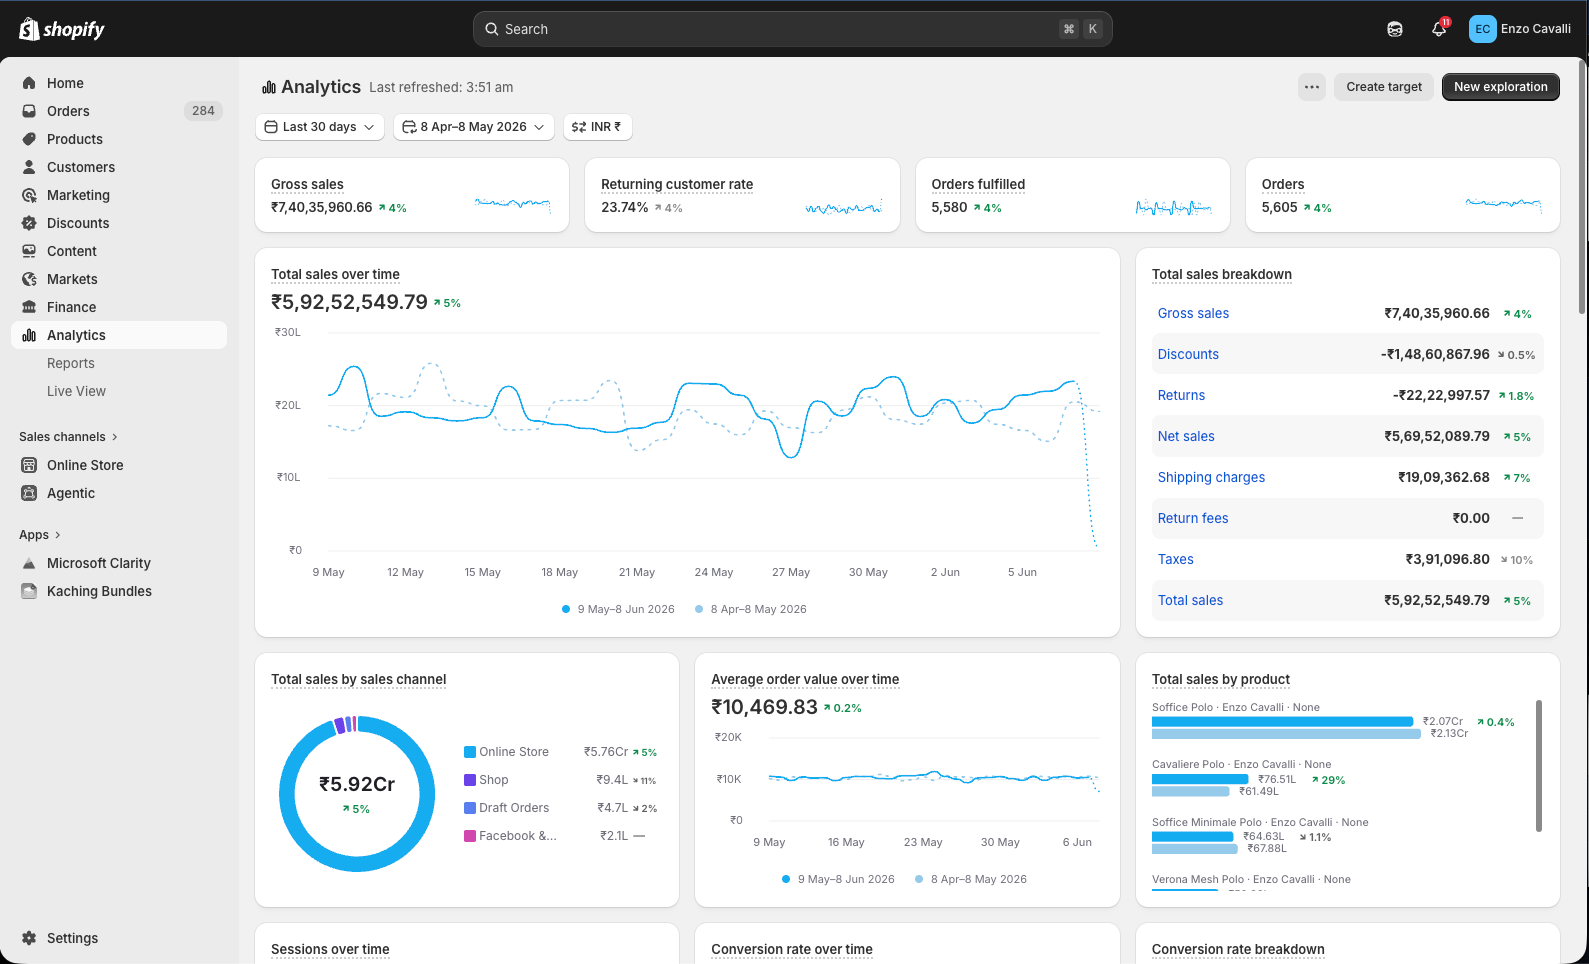
Task: Open Total sales over time report
Action: (x=335, y=274)
